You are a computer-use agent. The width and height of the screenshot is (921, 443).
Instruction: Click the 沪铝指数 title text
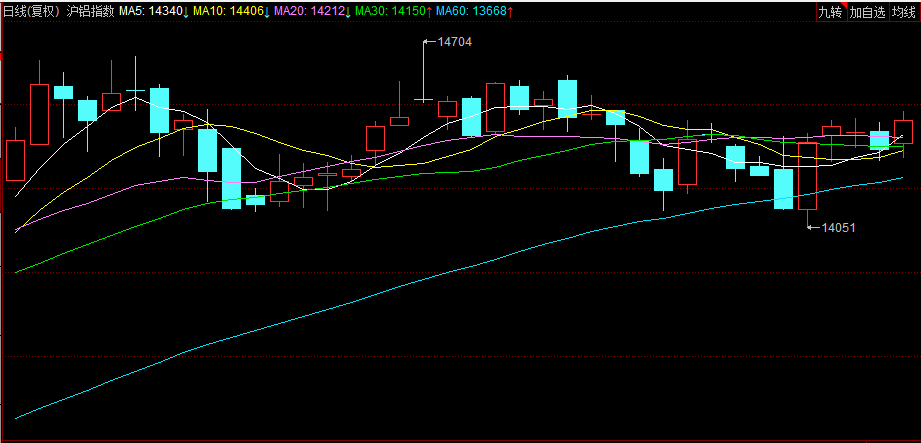(x=90, y=11)
